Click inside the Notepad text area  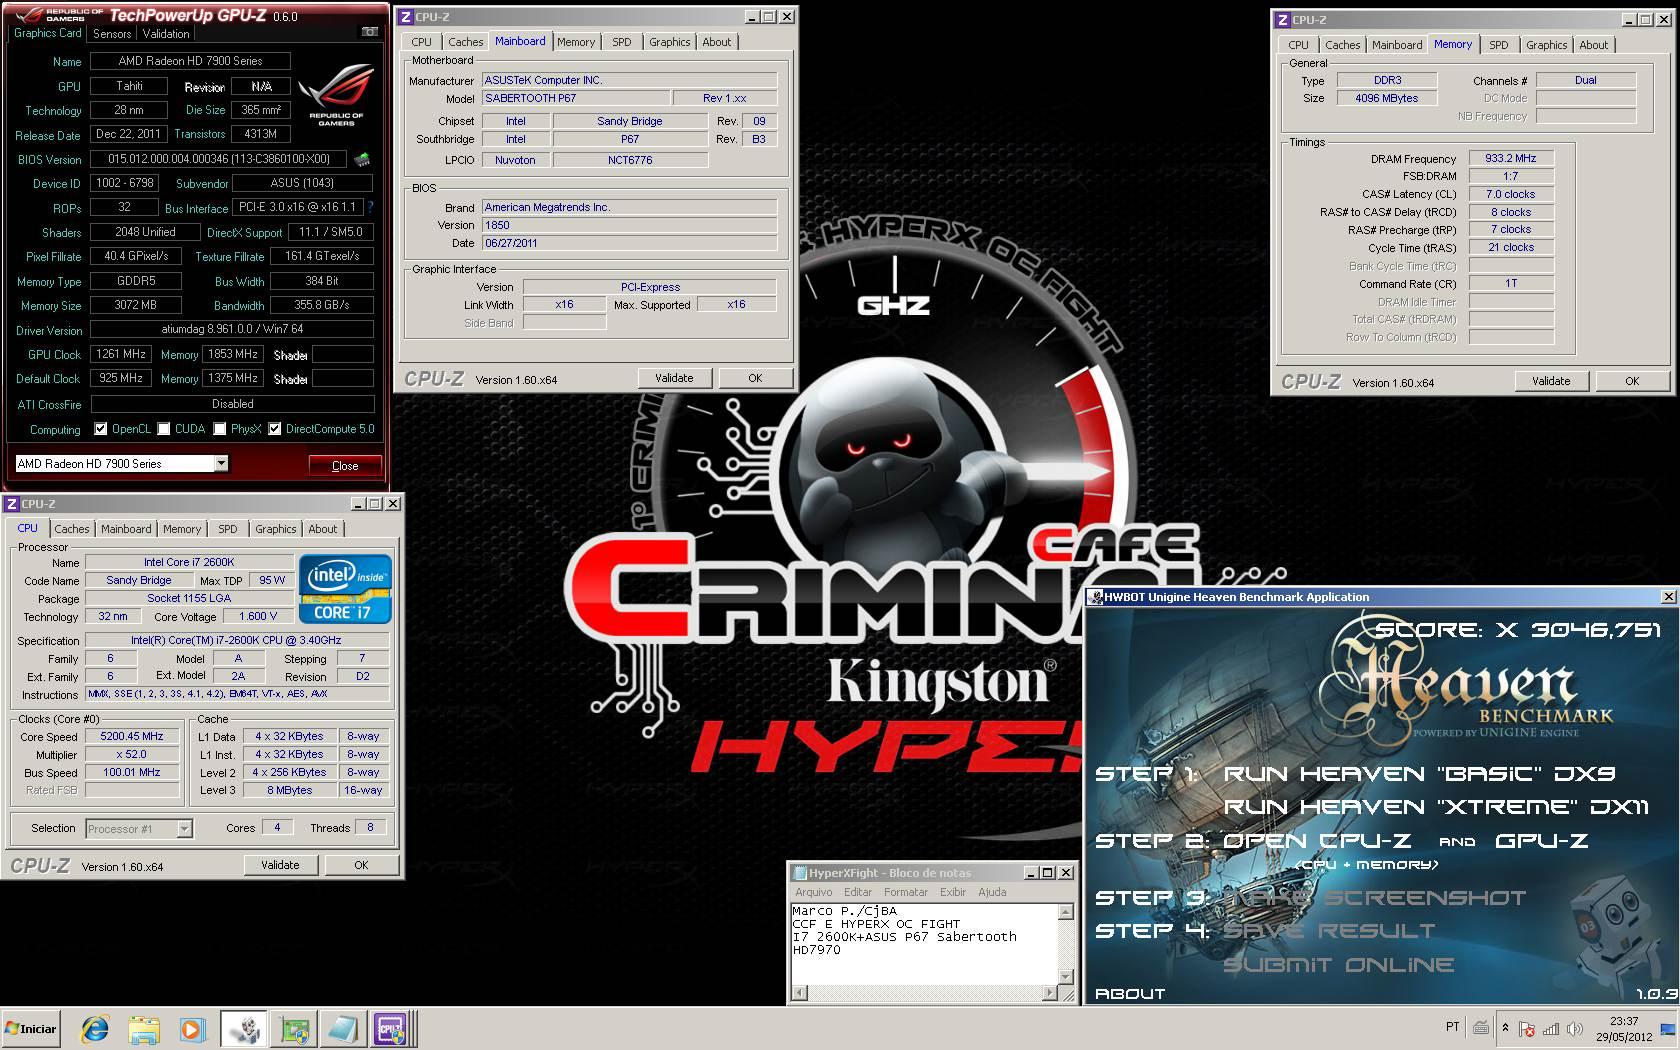[924, 944]
